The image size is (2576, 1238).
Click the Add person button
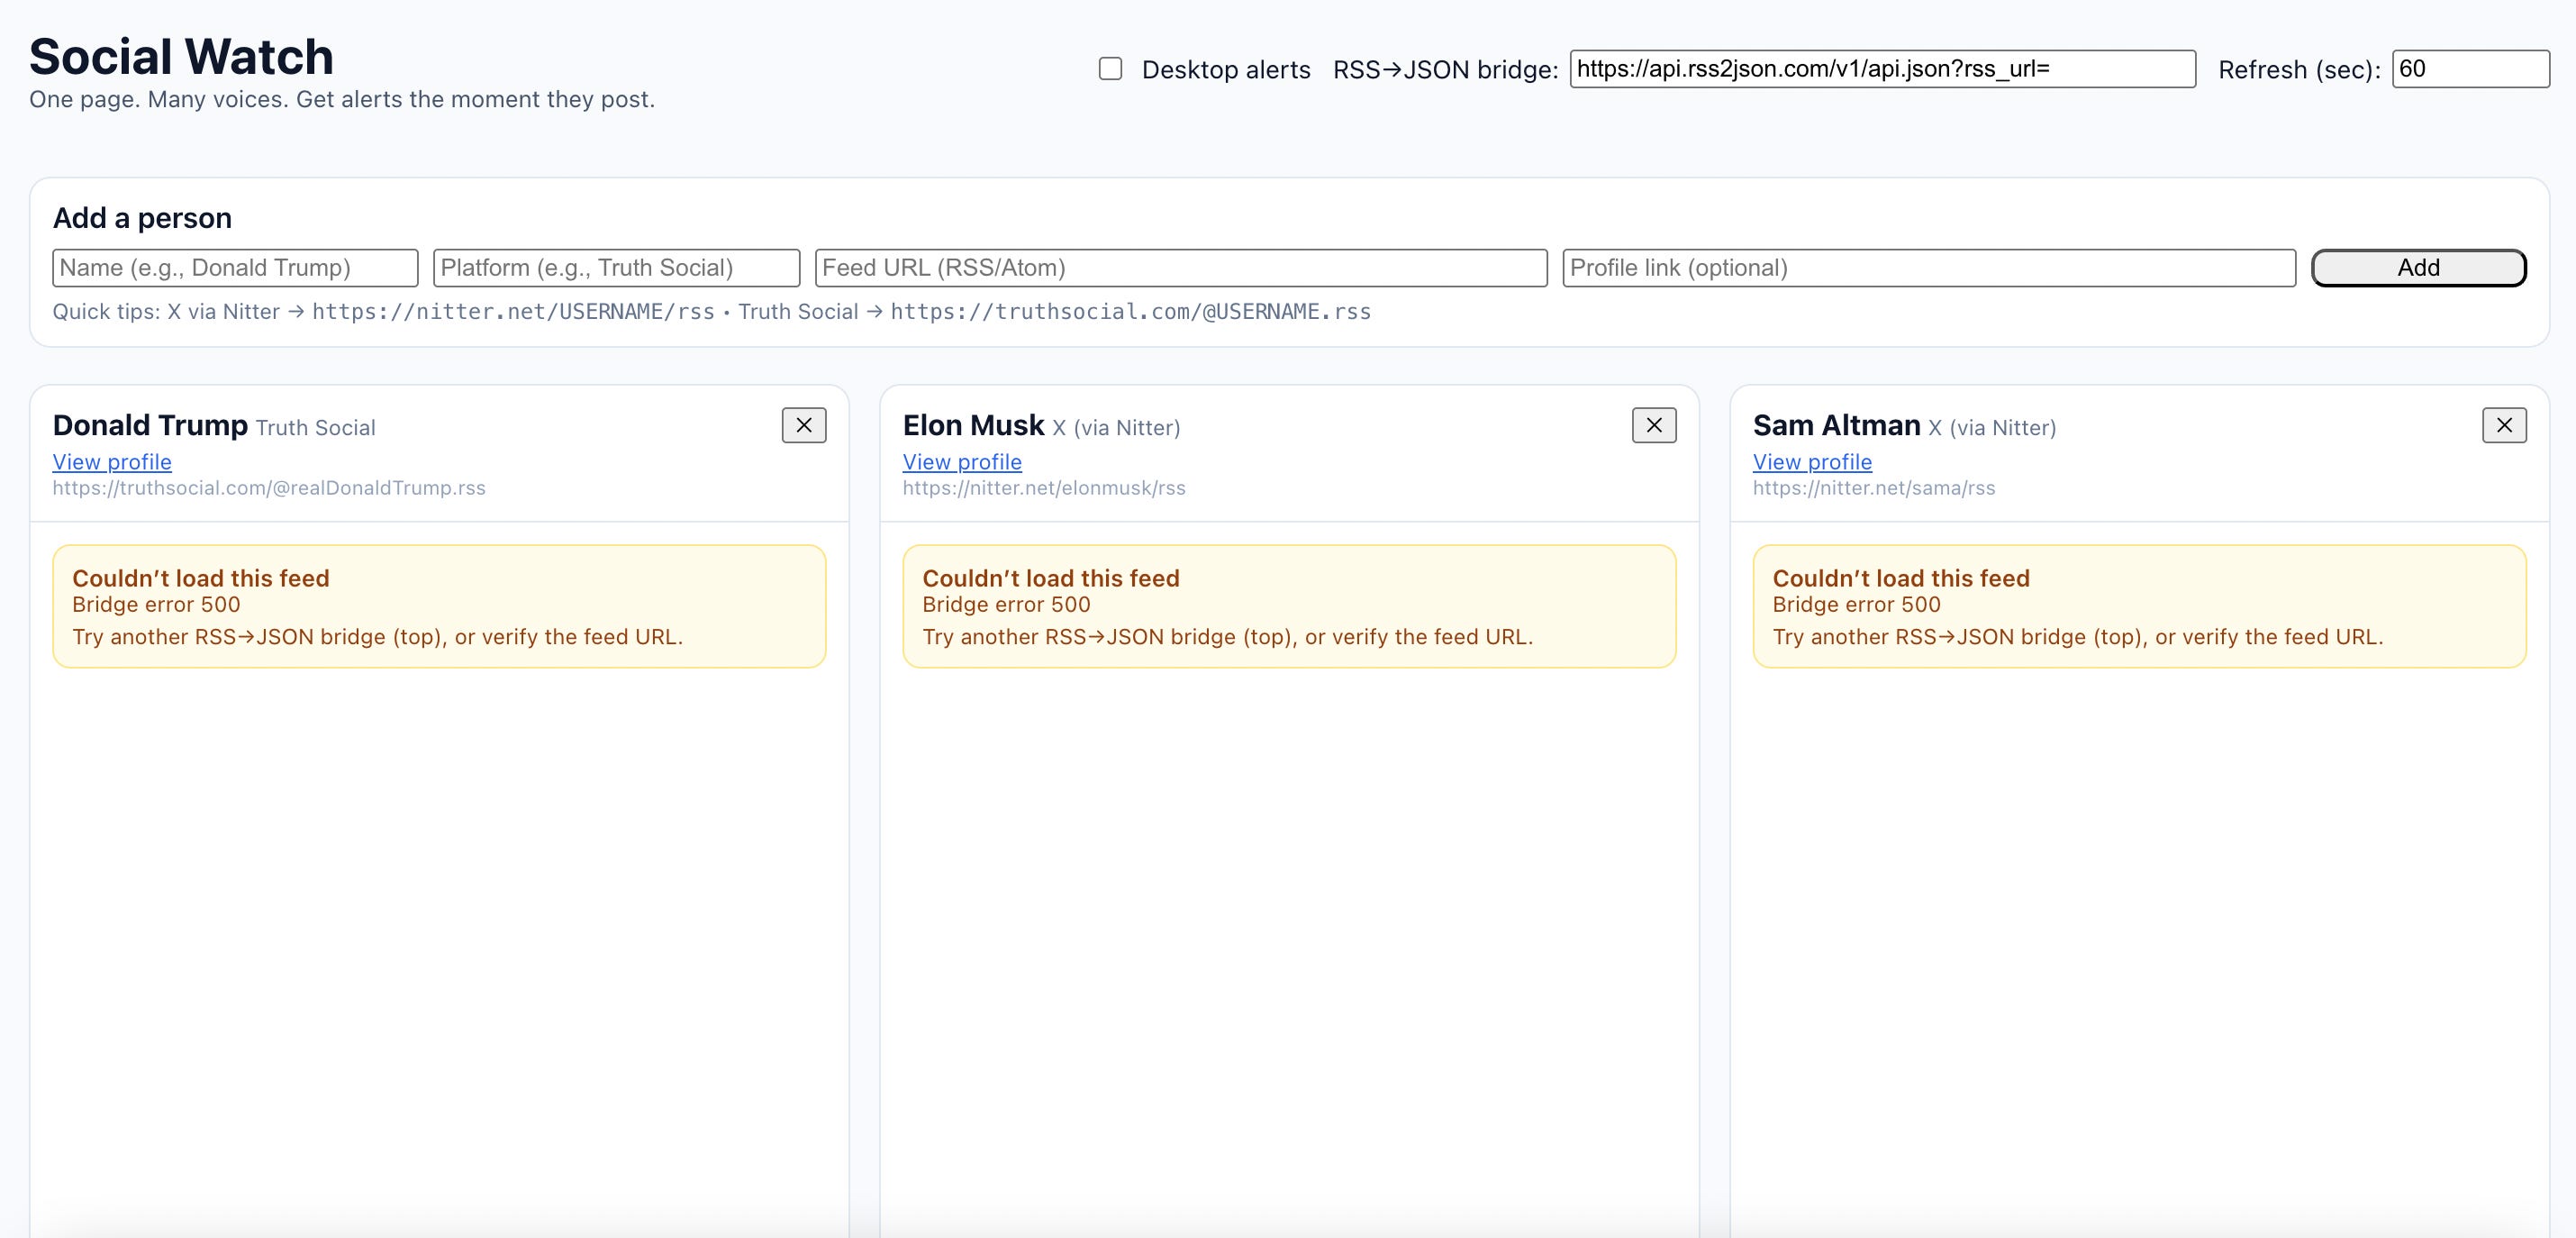[2418, 268]
